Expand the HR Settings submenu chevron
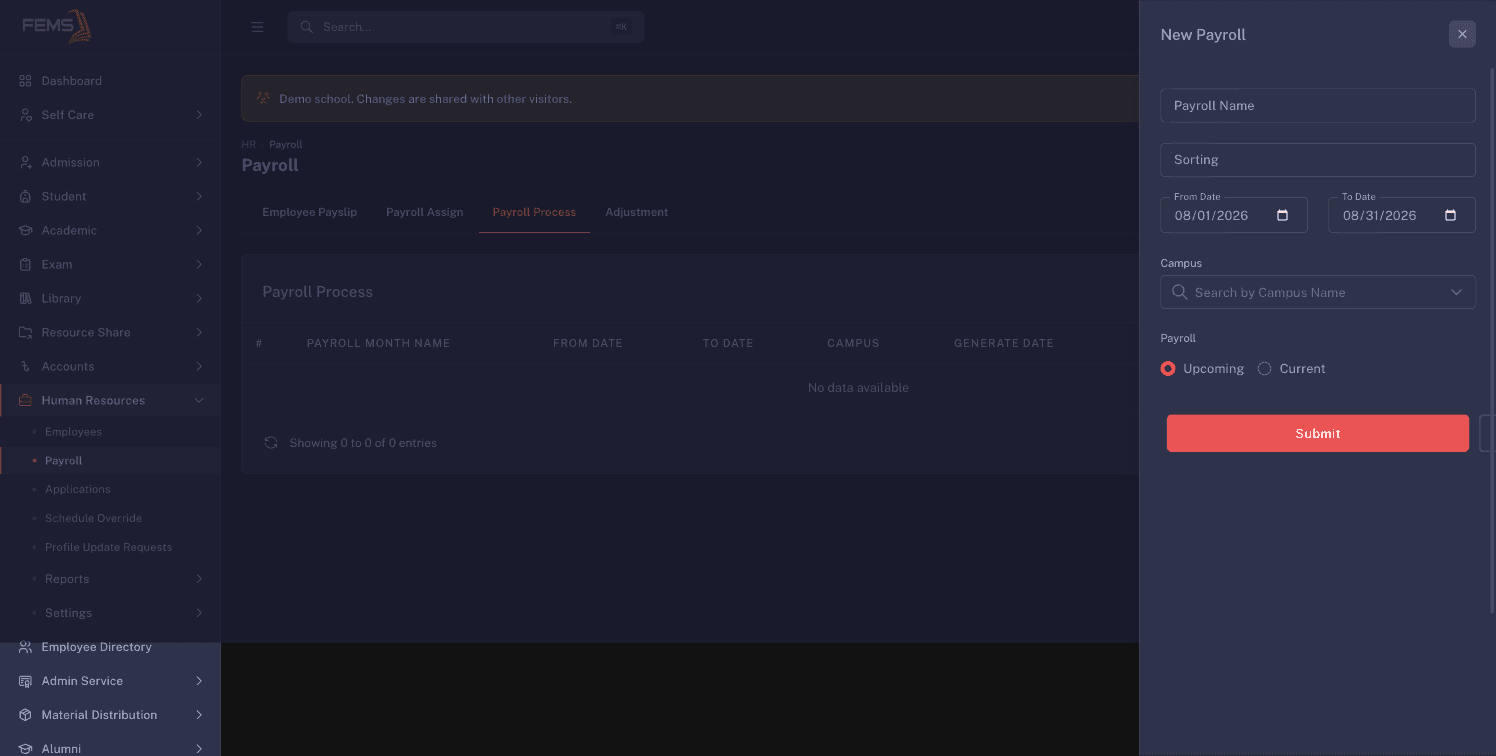 (199, 613)
